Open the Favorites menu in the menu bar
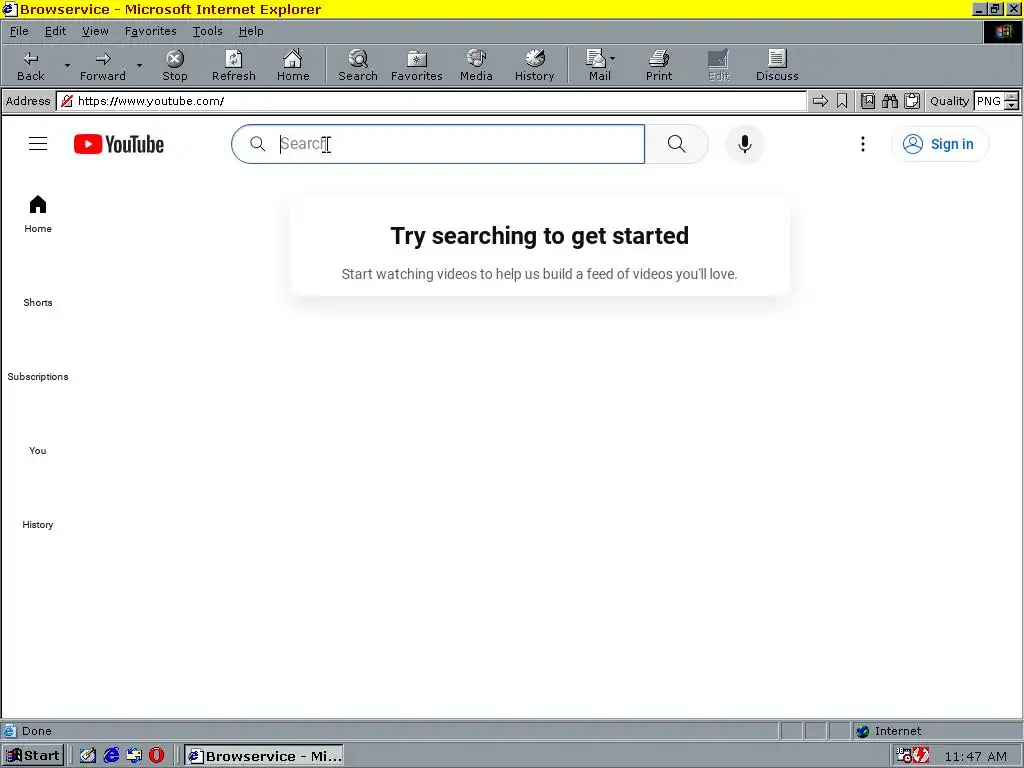 point(151,31)
